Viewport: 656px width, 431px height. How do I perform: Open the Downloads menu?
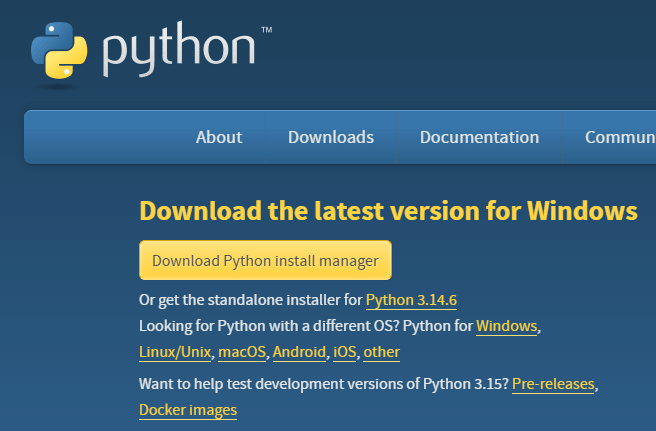pos(331,137)
